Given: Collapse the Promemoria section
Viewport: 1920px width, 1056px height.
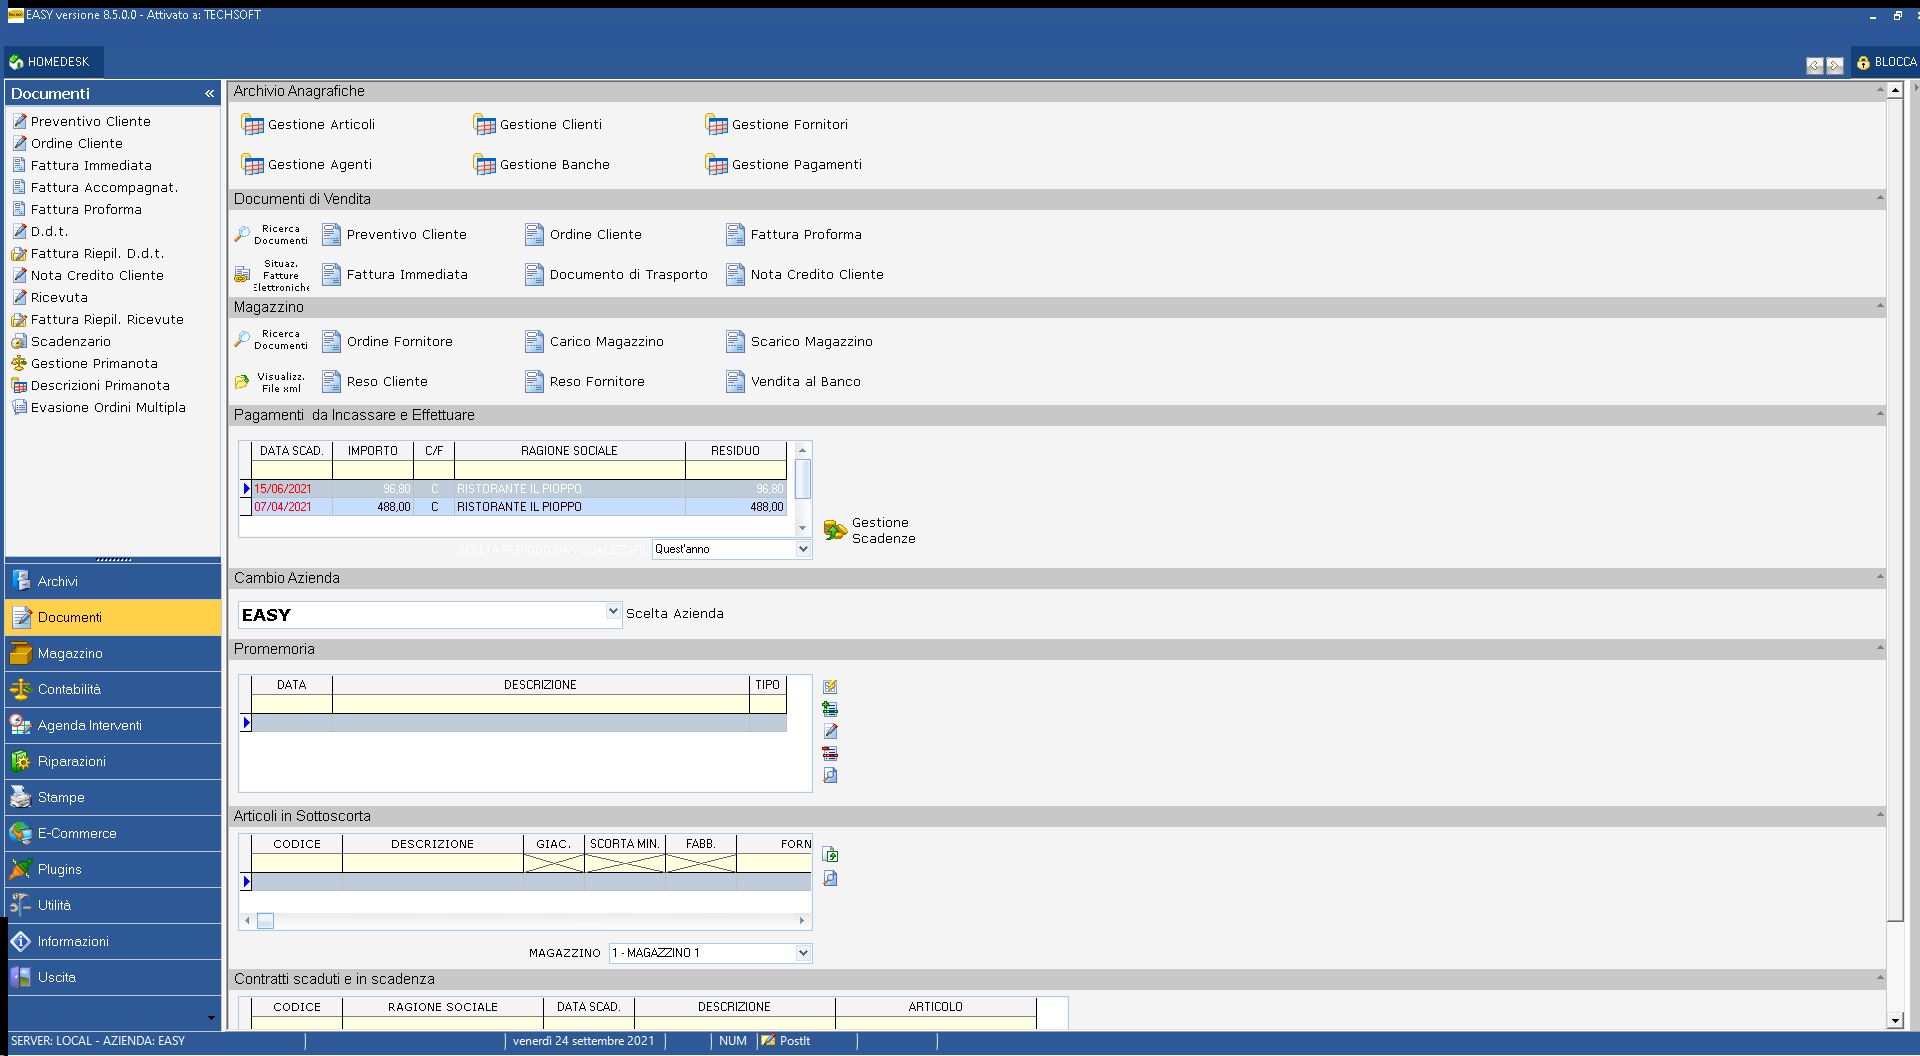Looking at the screenshot, I should tap(1880, 649).
